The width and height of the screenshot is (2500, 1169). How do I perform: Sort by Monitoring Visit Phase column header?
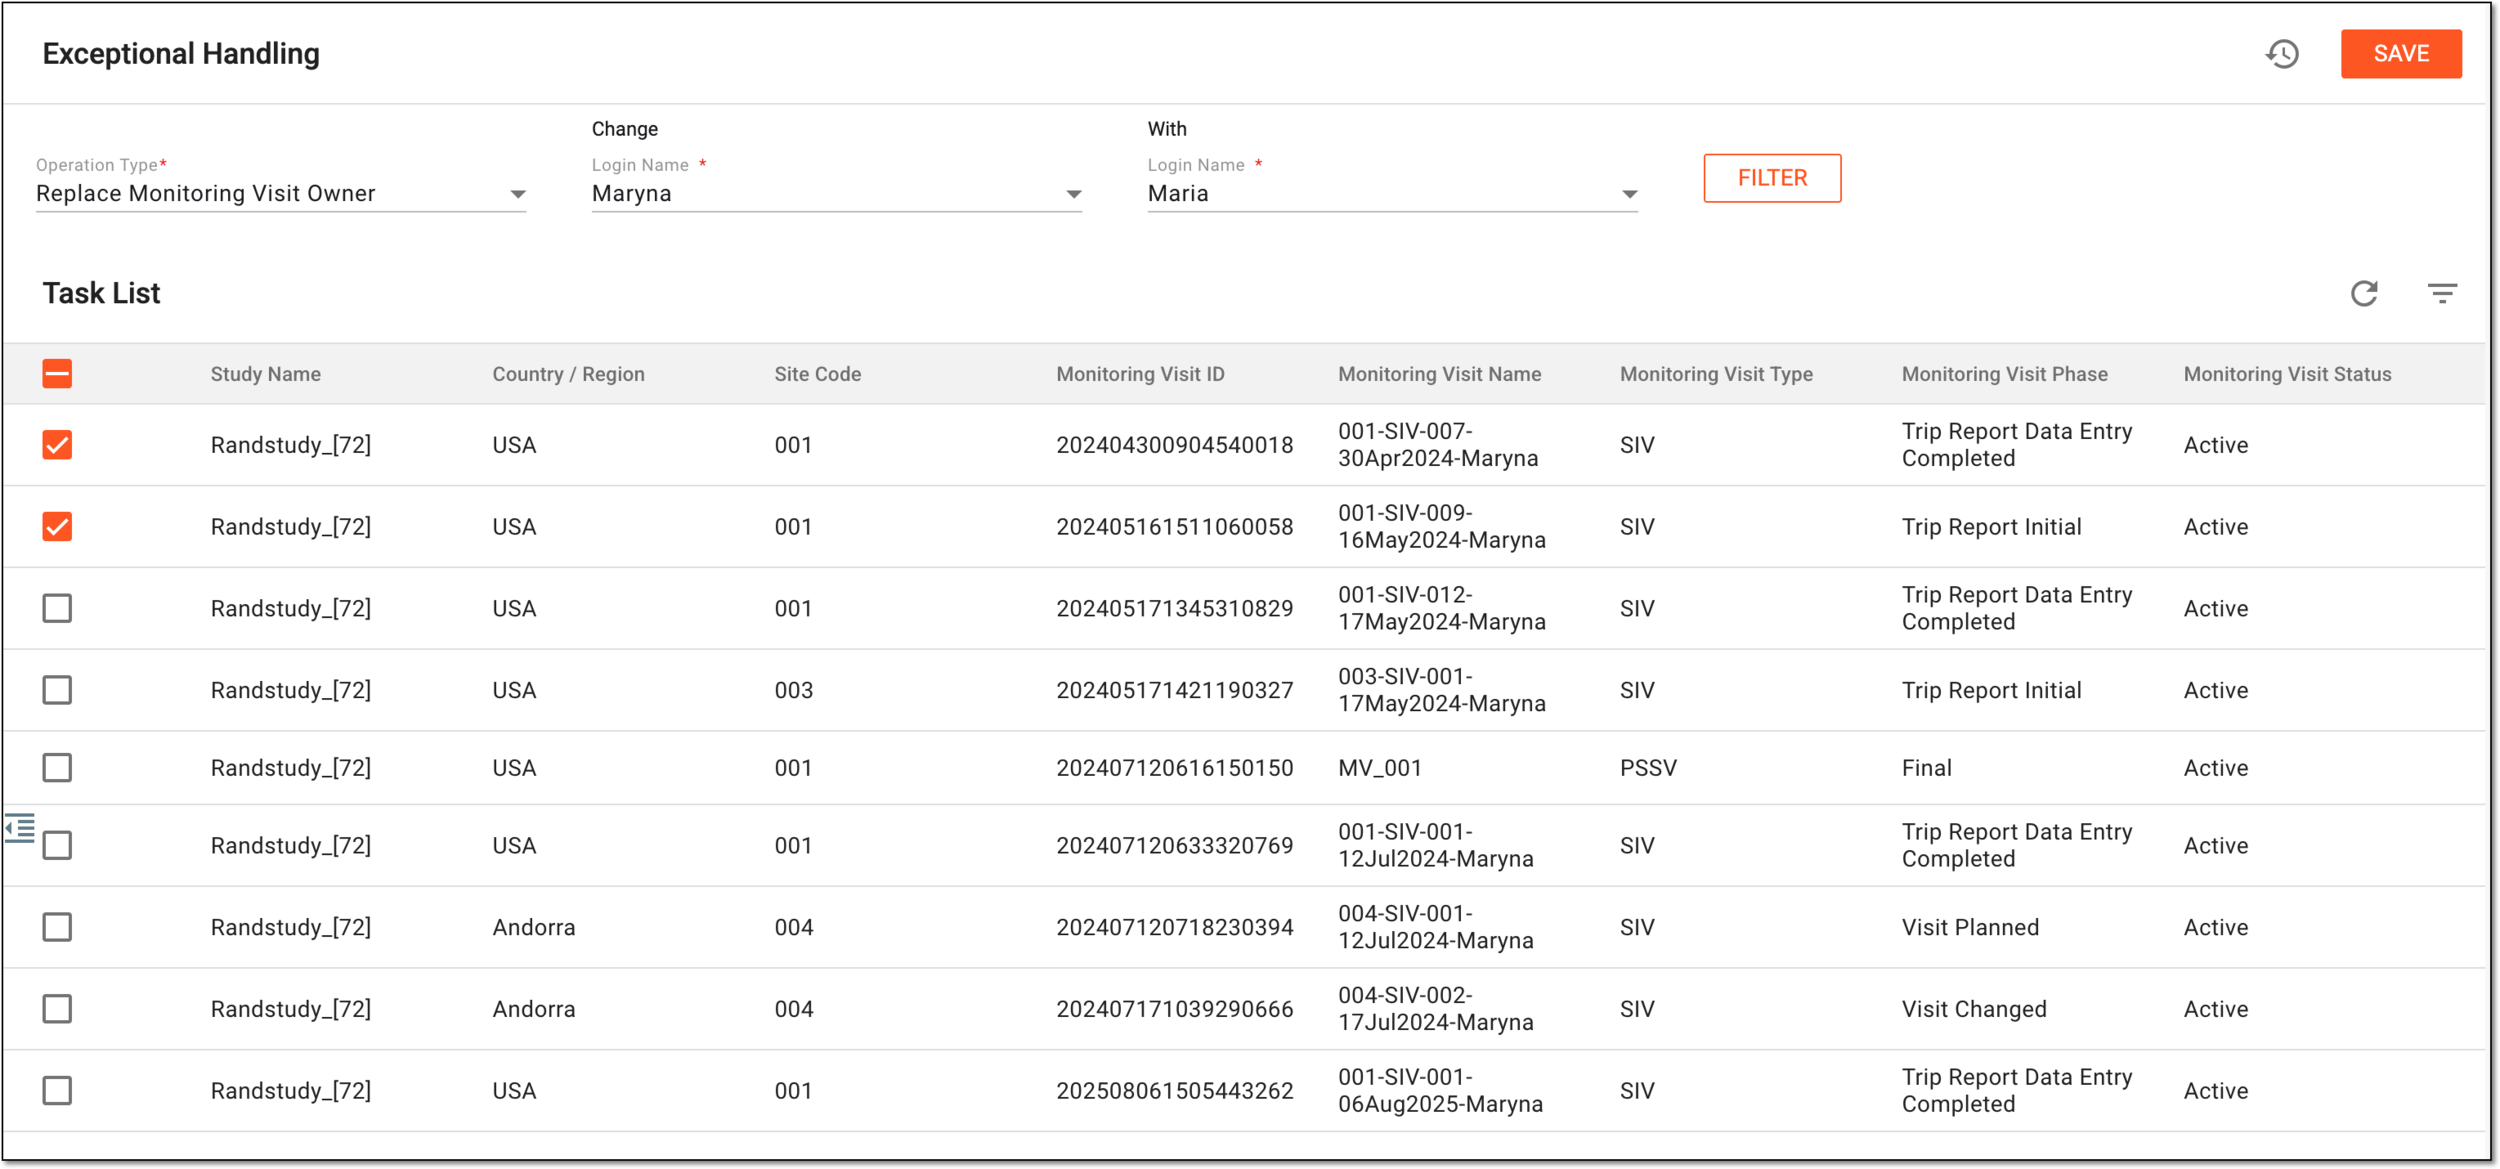coord(2004,374)
